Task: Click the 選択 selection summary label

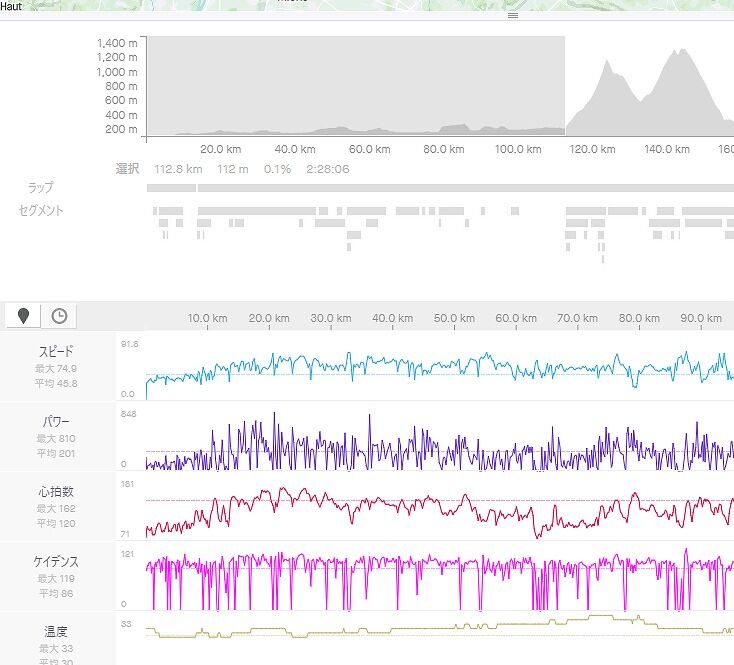Action: click(x=127, y=169)
